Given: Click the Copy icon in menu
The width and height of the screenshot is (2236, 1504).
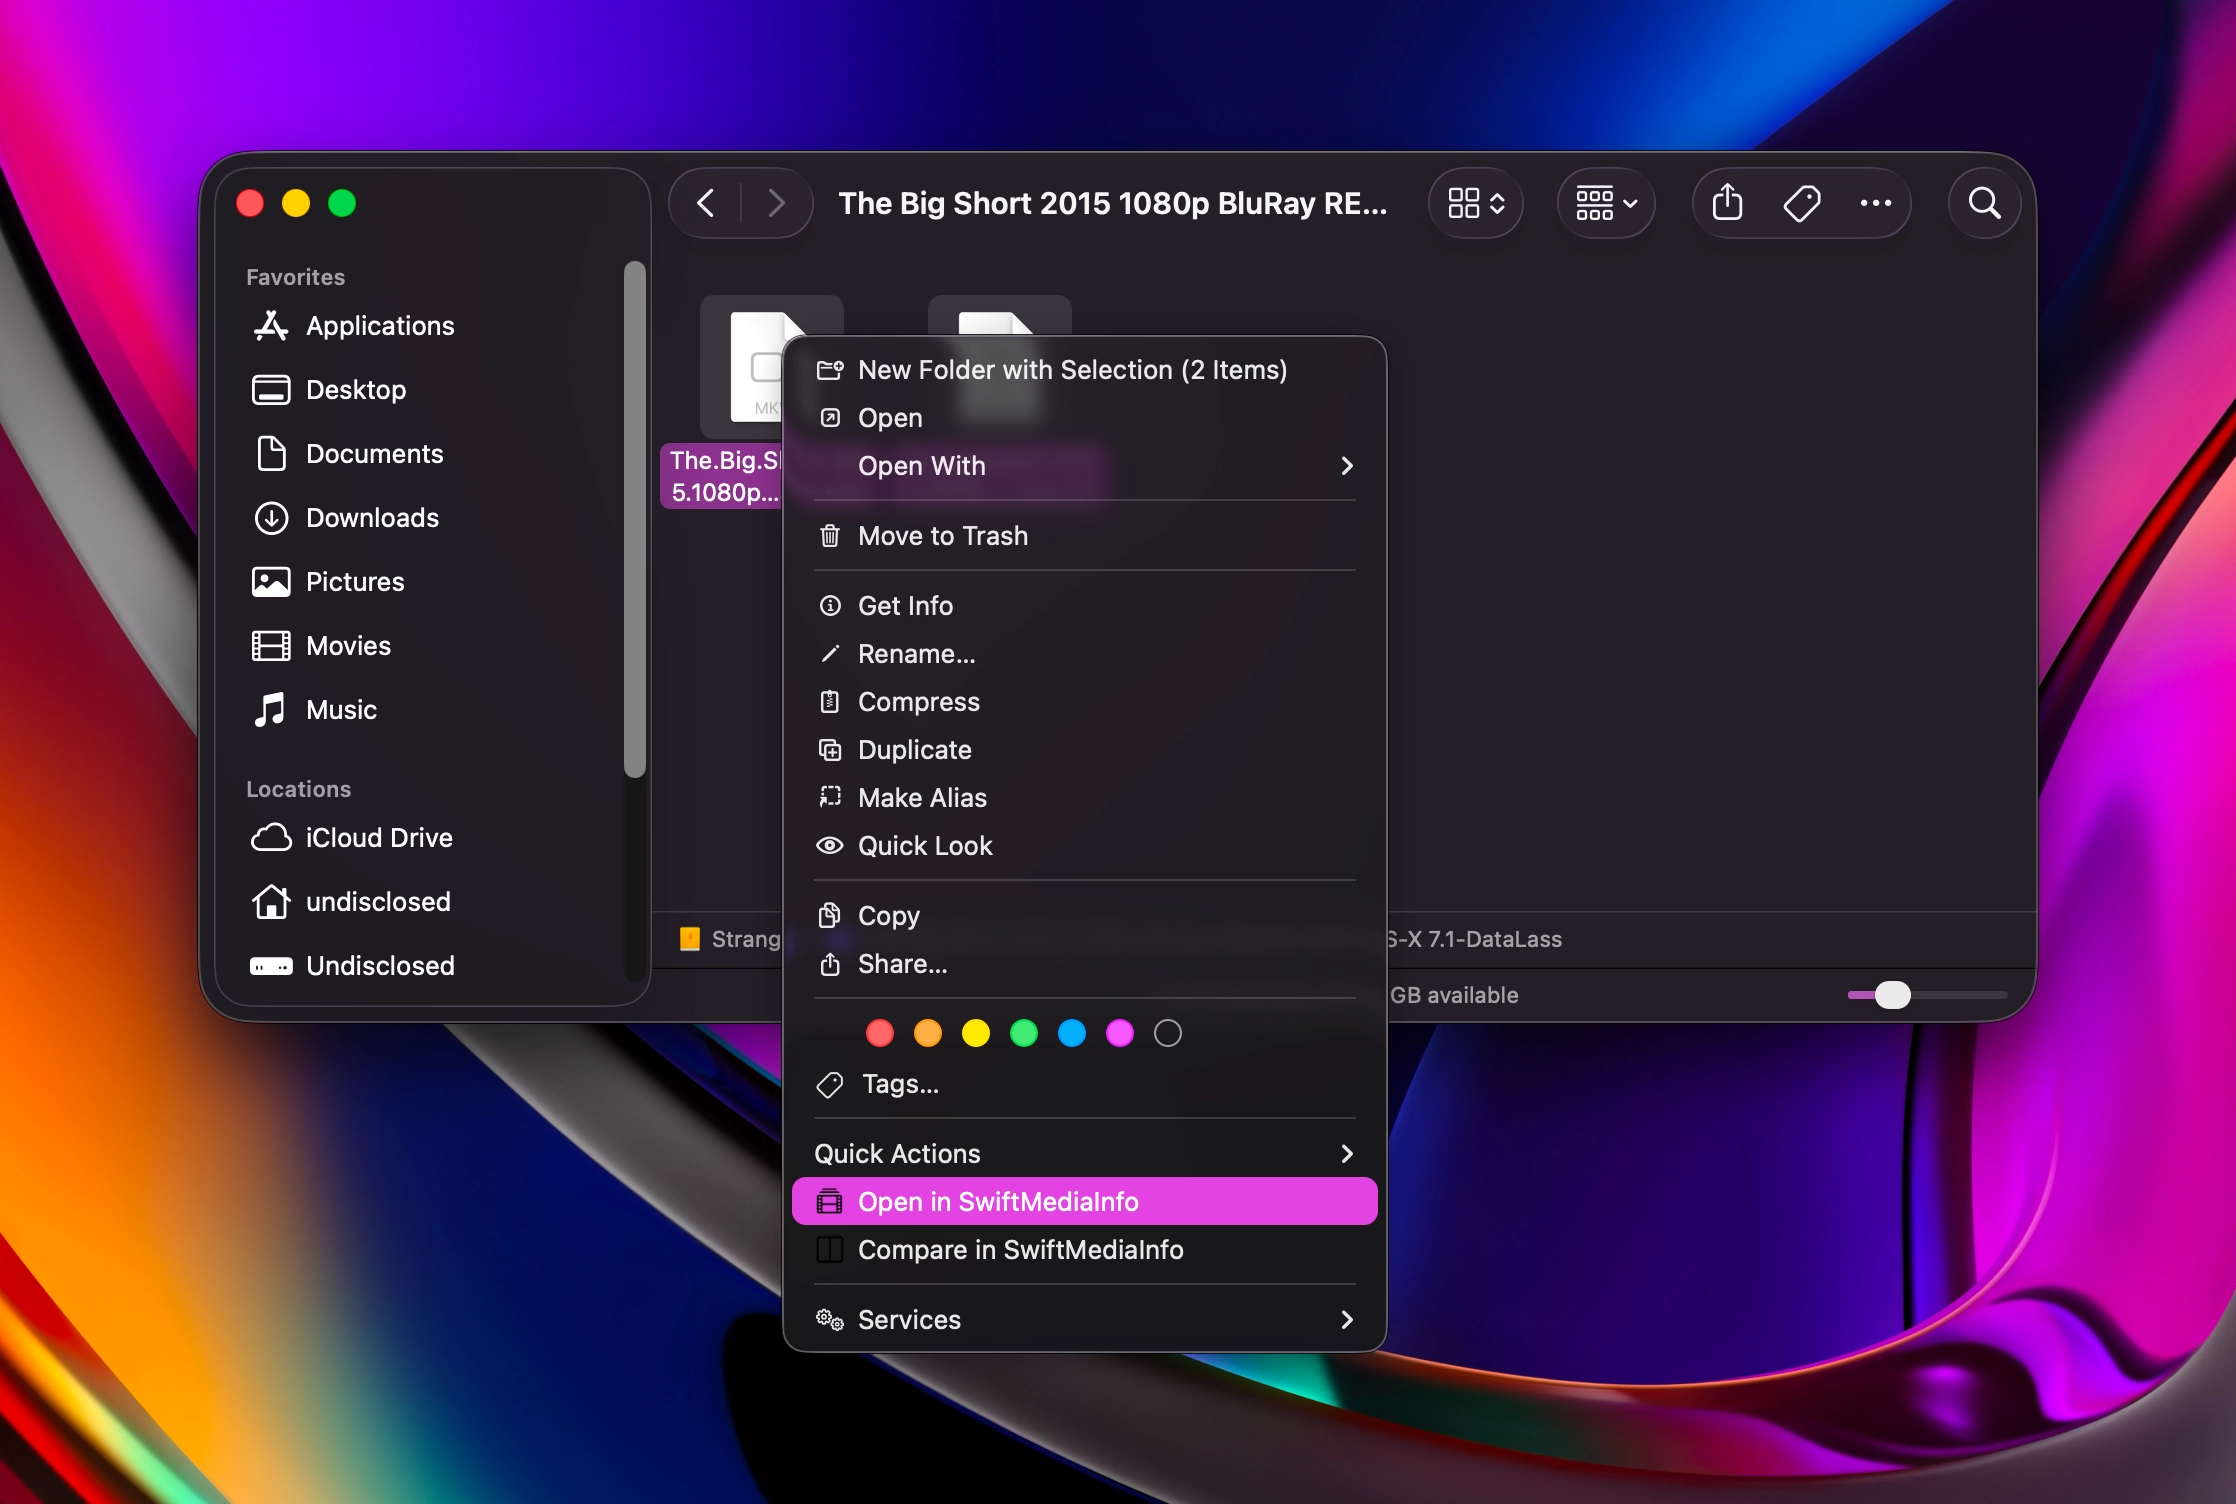Looking at the screenshot, I should [x=830, y=916].
